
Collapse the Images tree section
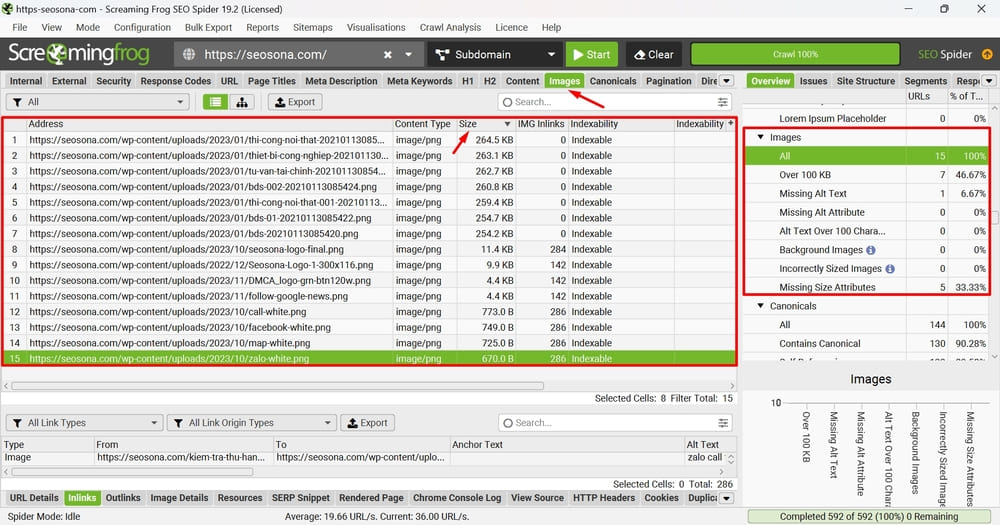760,137
